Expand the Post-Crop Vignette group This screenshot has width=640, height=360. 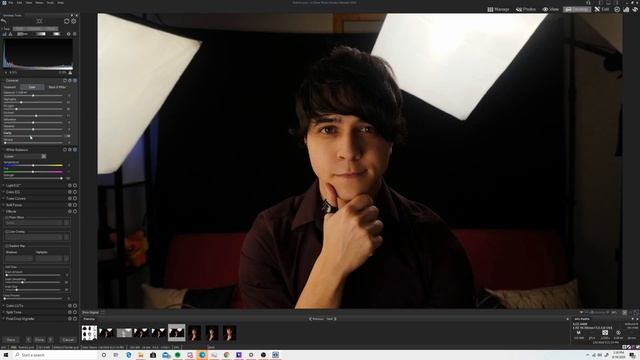pos(3,319)
